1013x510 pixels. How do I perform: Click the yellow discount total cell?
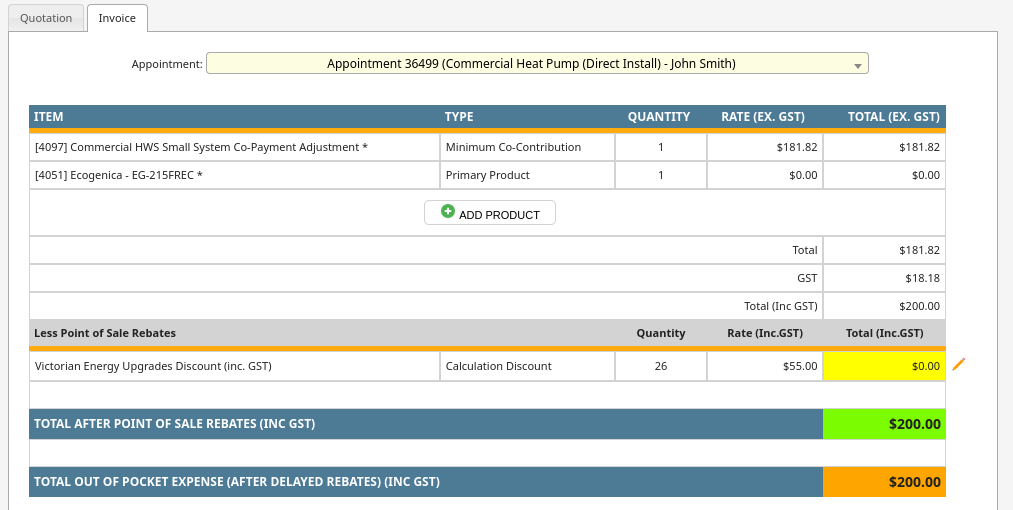point(884,366)
